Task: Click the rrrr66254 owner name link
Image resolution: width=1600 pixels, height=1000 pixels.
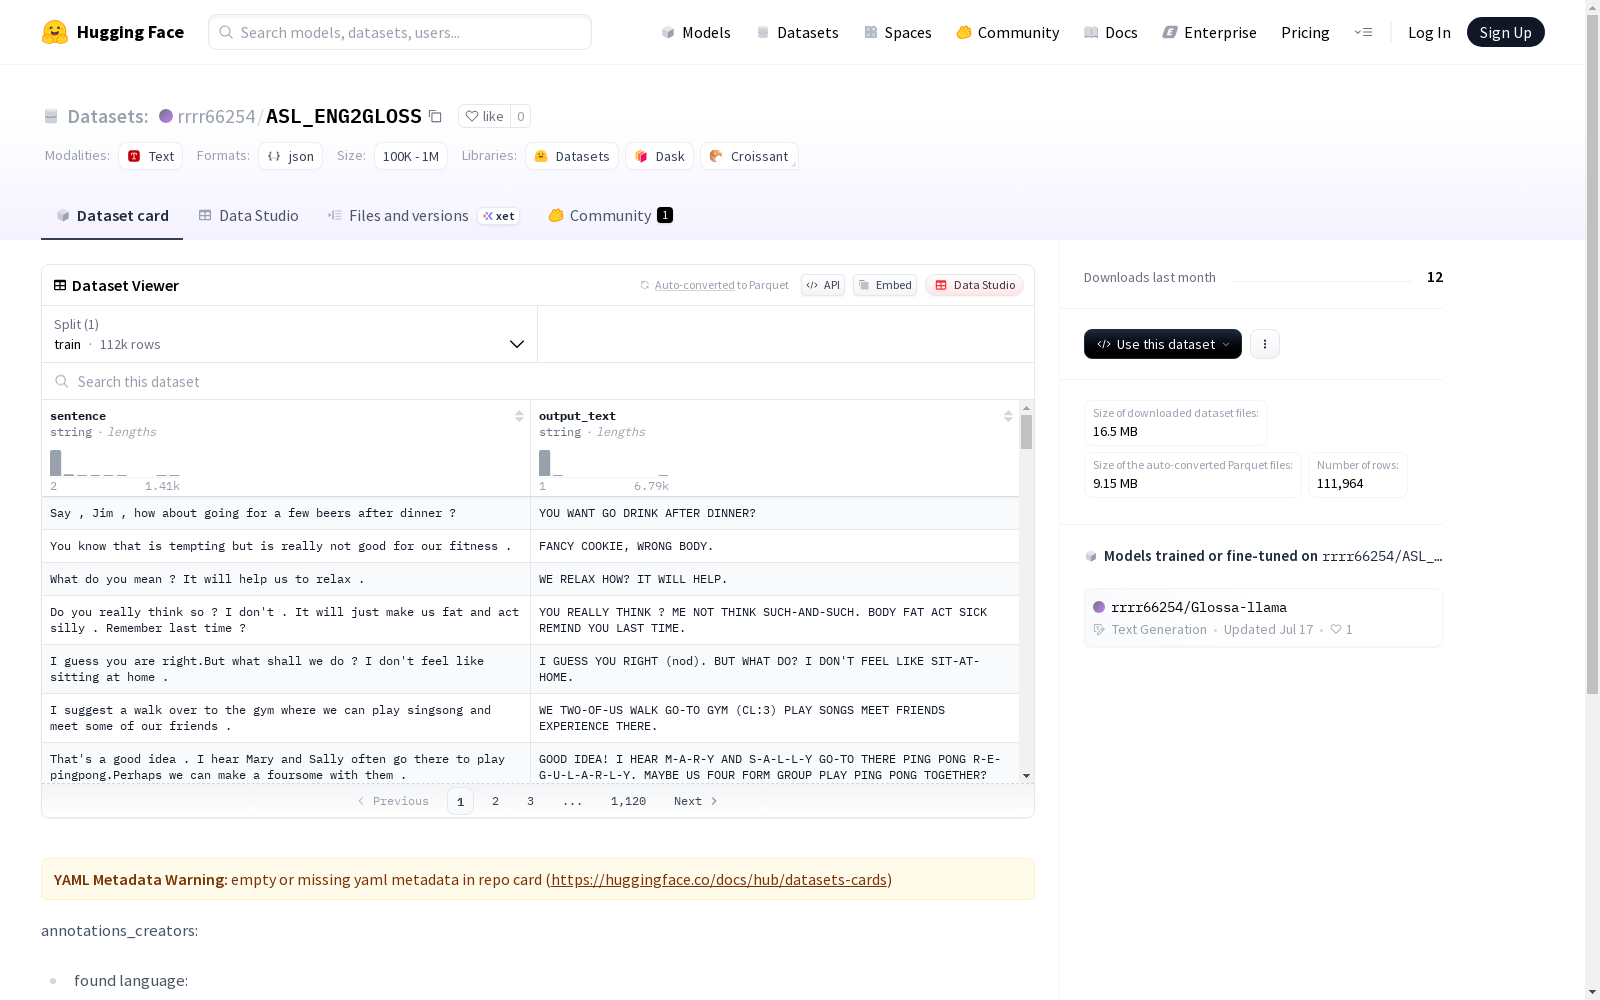Action: pyautogui.click(x=216, y=116)
